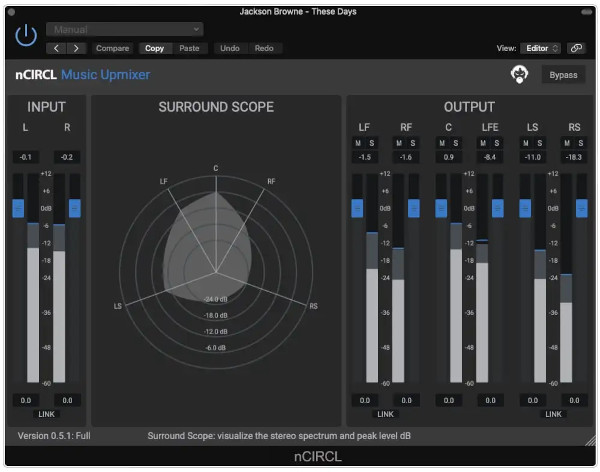
Task: Click RF output gain value field
Action: click(406, 400)
